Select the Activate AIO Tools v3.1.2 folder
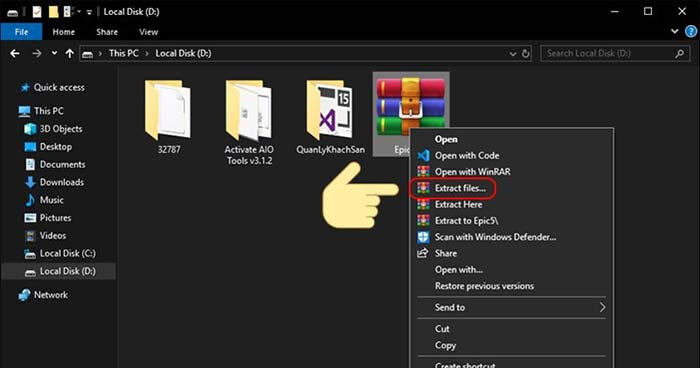This screenshot has height=368, width=700. tap(249, 122)
